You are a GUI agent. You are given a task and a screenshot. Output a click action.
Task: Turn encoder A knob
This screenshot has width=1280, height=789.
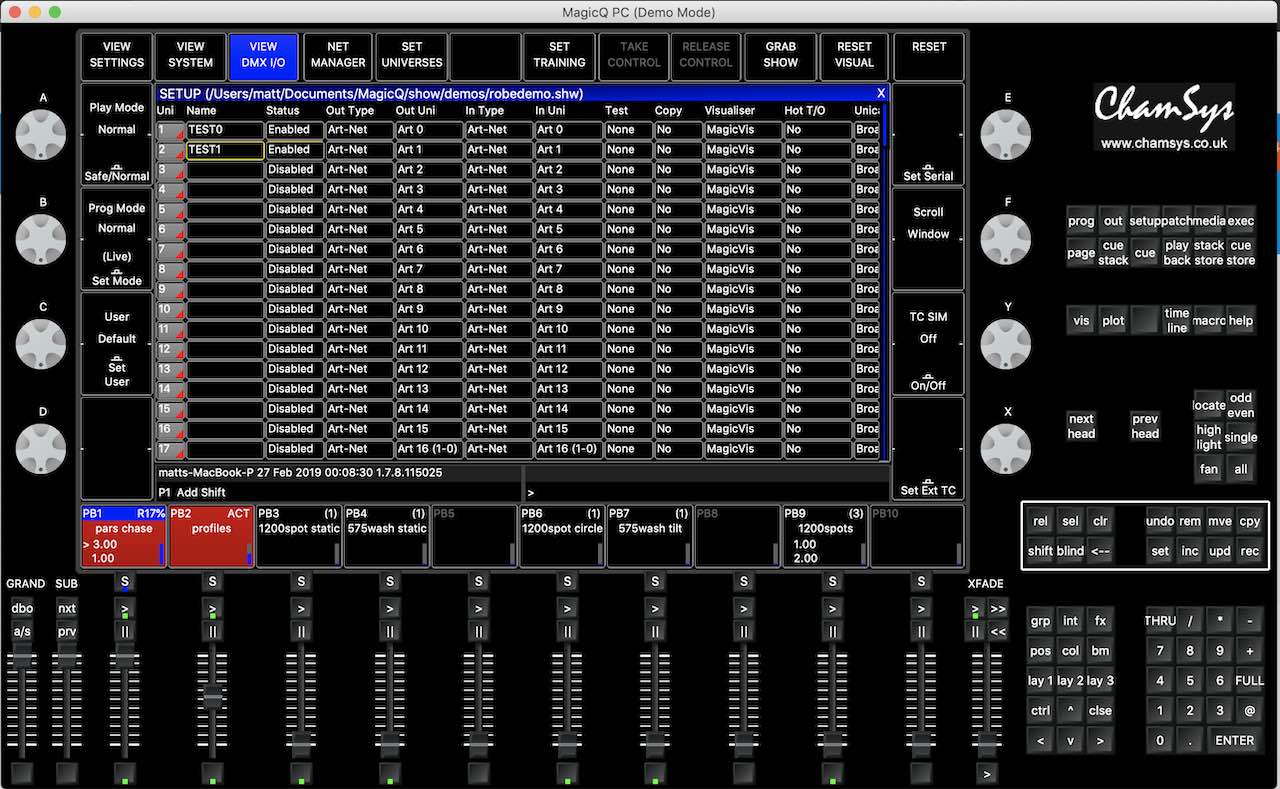pos(42,133)
